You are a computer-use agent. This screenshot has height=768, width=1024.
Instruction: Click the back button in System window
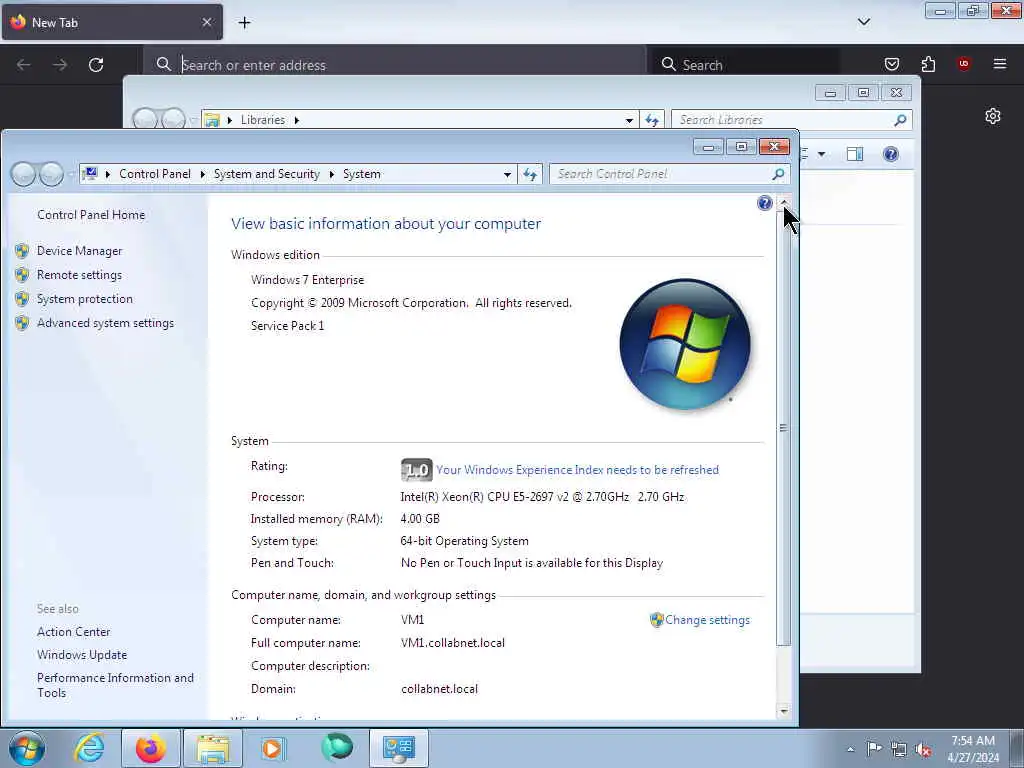tap(23, 174)
